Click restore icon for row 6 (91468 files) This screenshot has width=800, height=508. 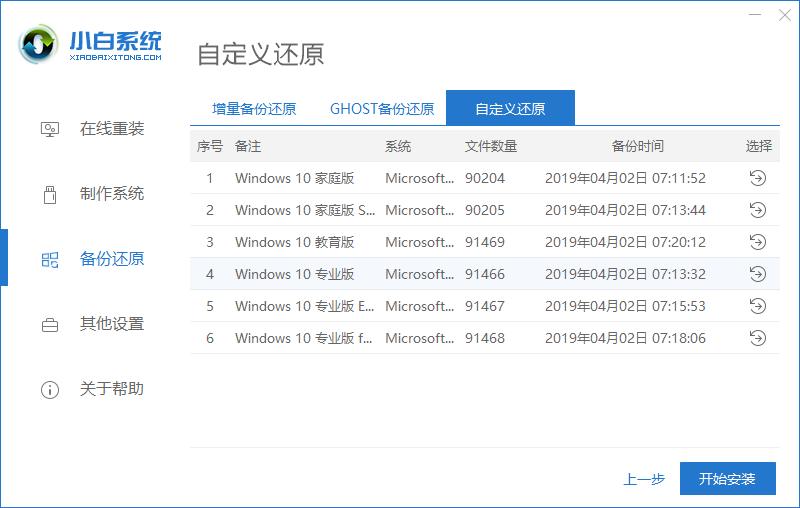coord(758,338)
